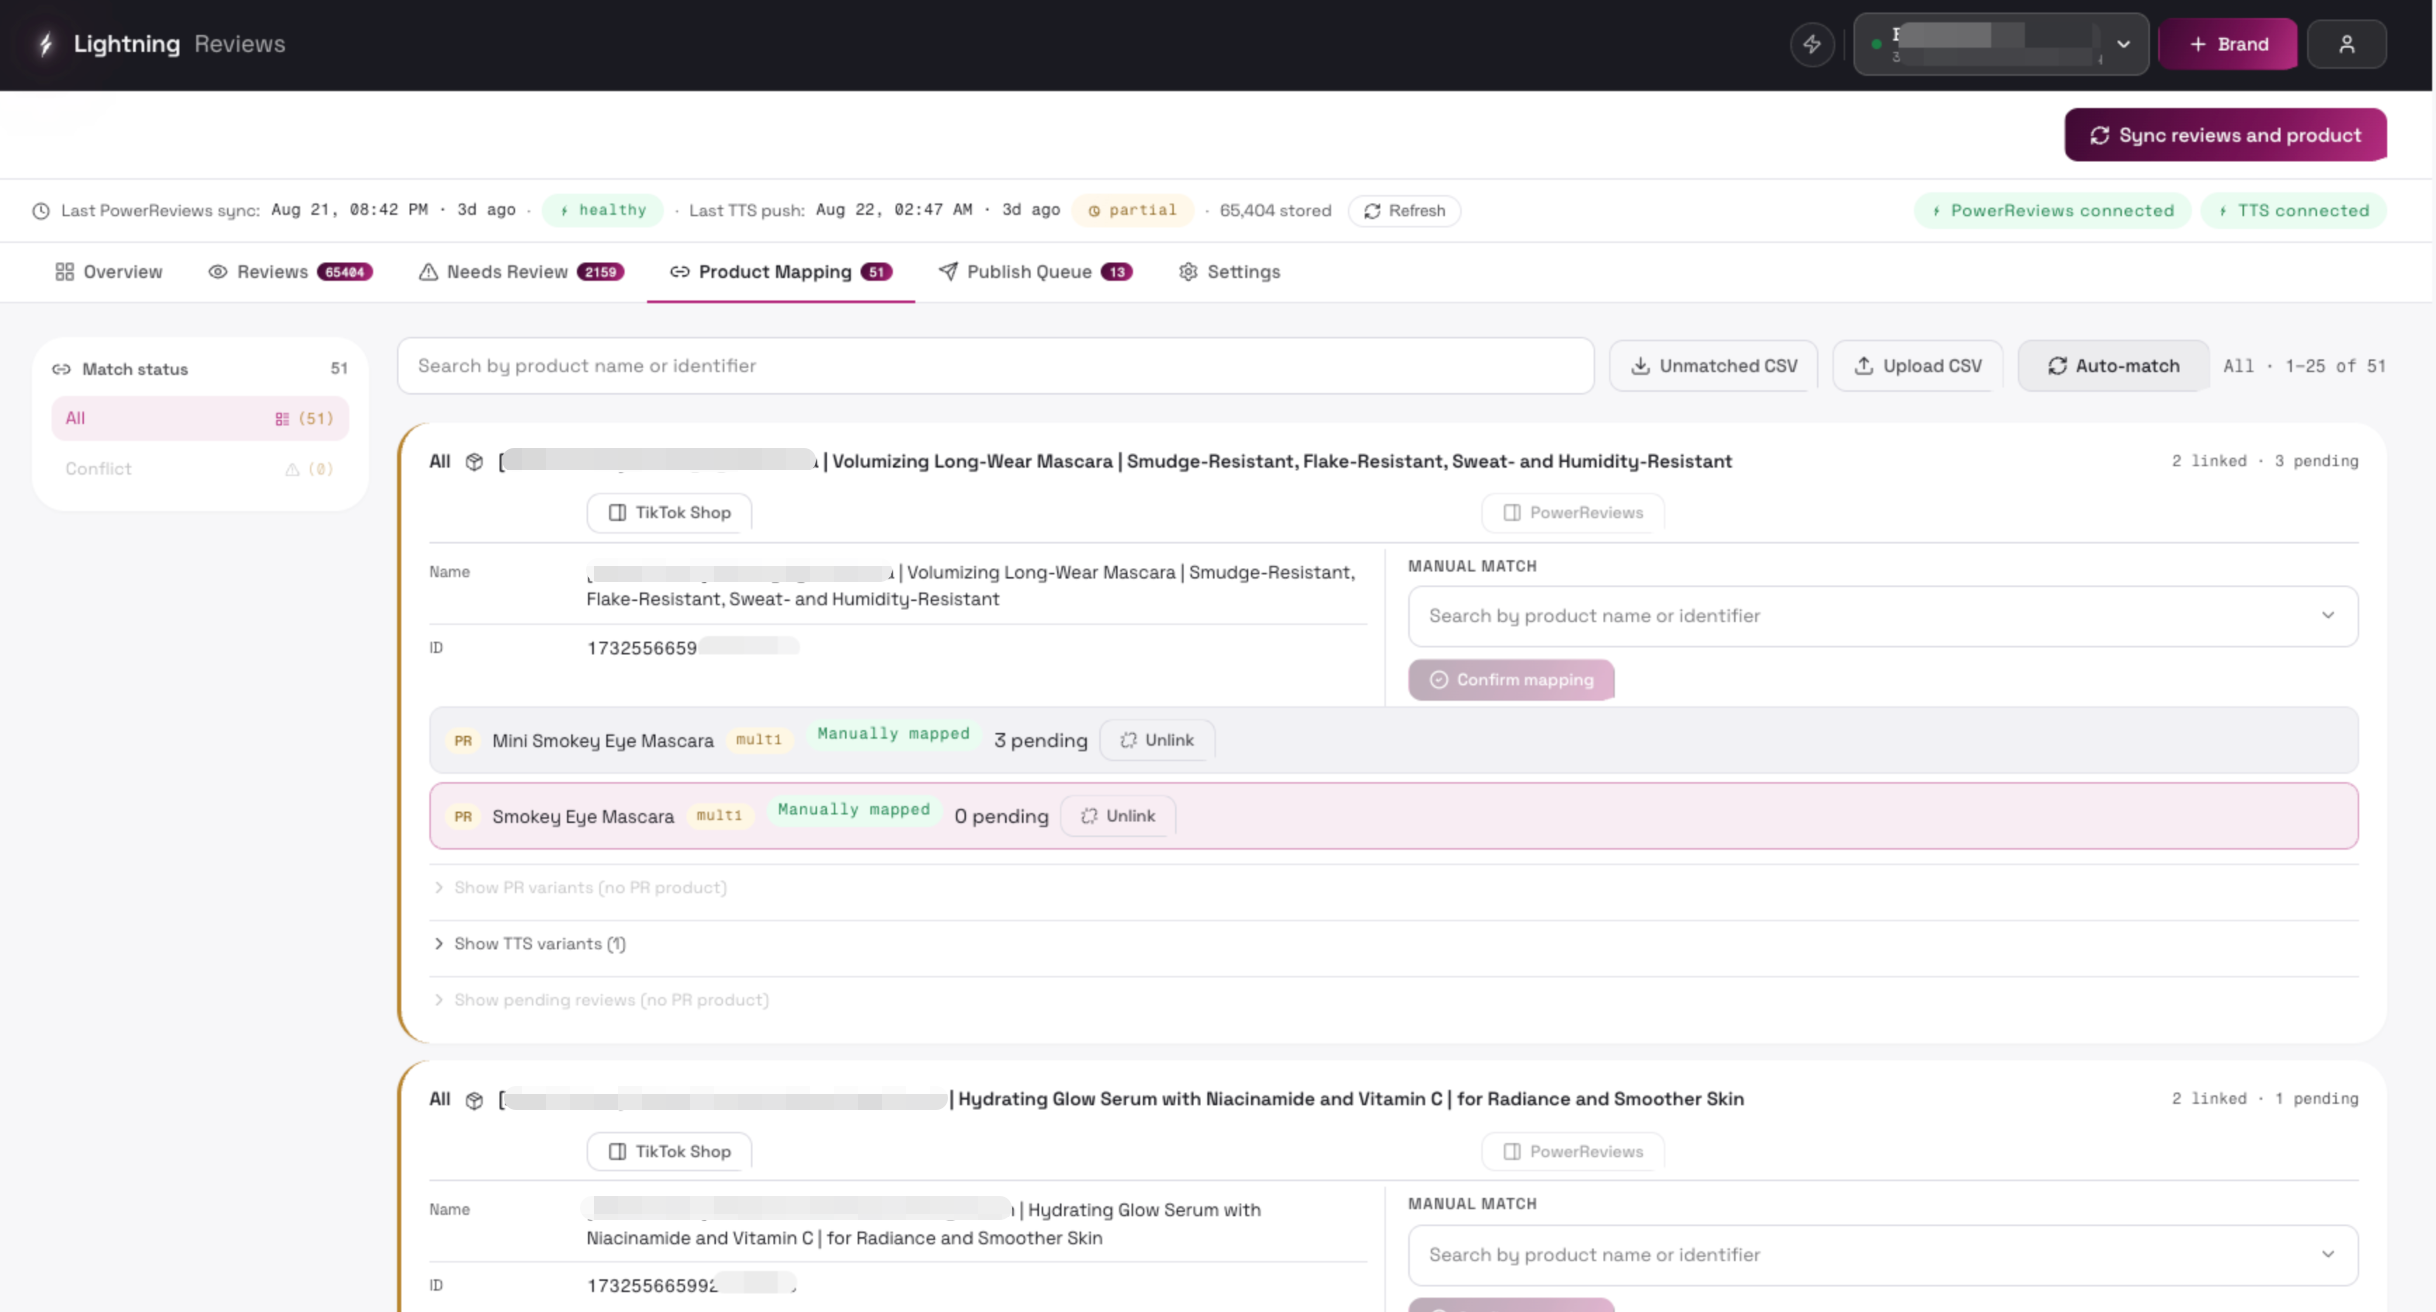Screen dimensions: 2436x1312
Task: Click Sync reviews and product button
Action: pyautogui.click(x=2226, y=135)
